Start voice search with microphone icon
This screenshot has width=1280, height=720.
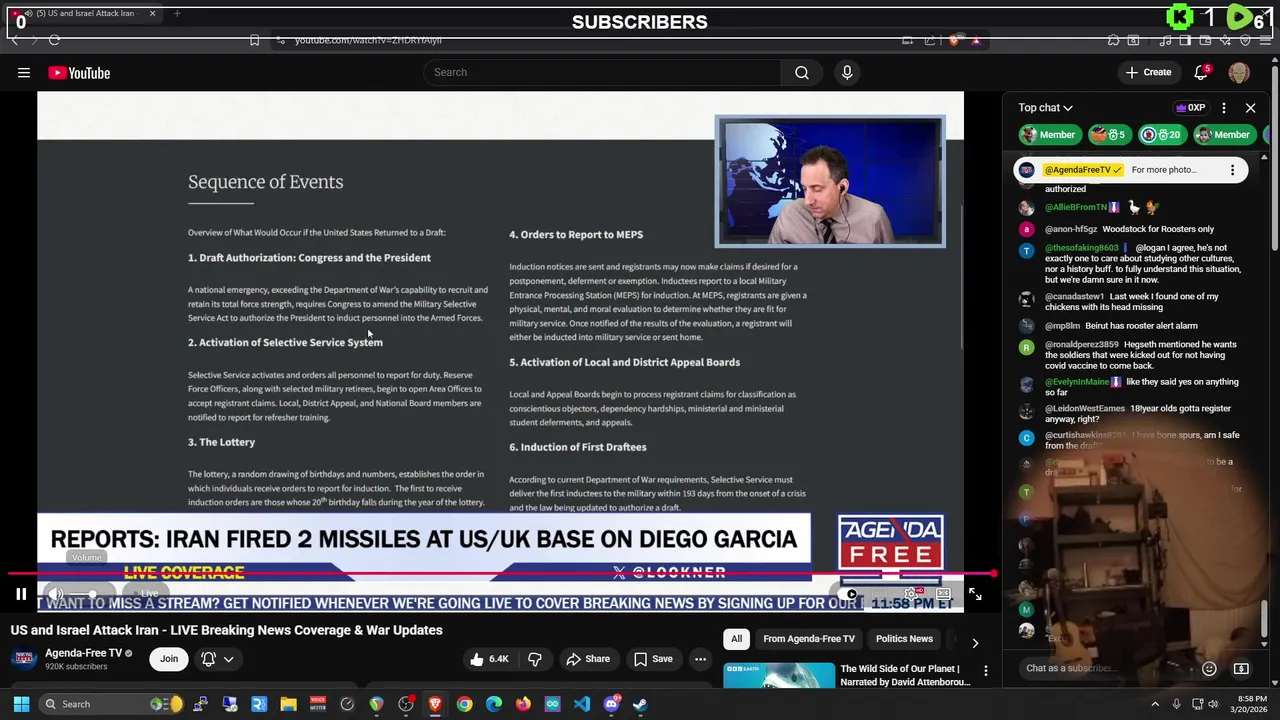tap(847, 72)
